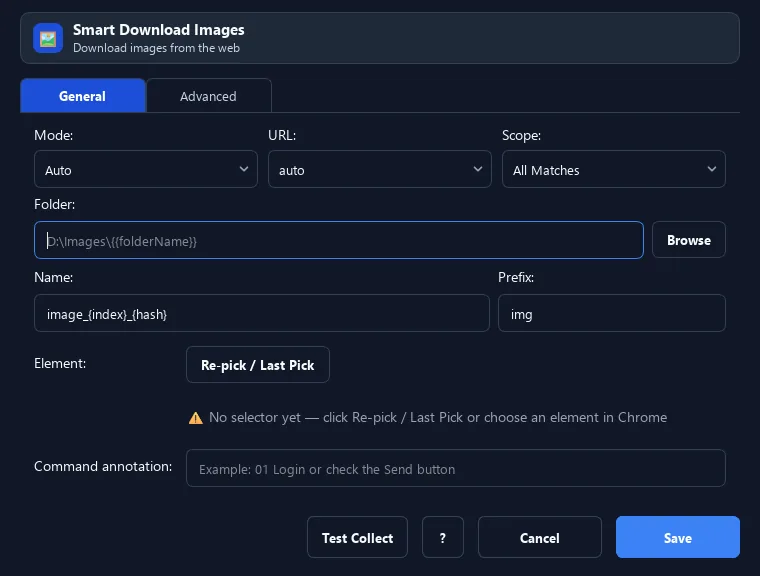Run Test Collect
The image size is (760, 576).
click(x=357, y=537)
